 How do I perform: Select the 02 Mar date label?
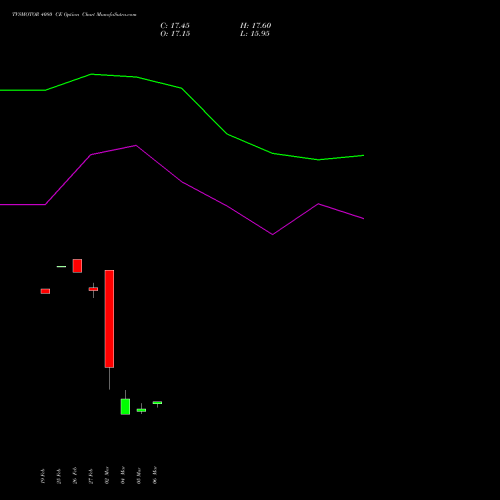[x=107, y=475]
